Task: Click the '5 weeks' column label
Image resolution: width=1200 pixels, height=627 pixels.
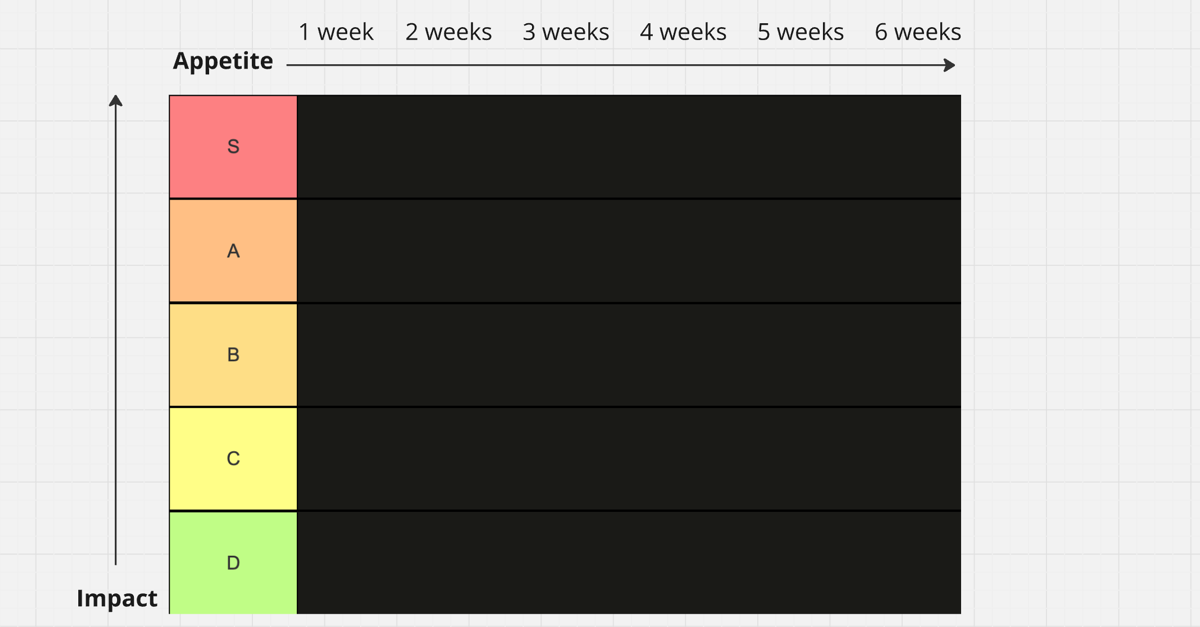Action: point(800,32)
